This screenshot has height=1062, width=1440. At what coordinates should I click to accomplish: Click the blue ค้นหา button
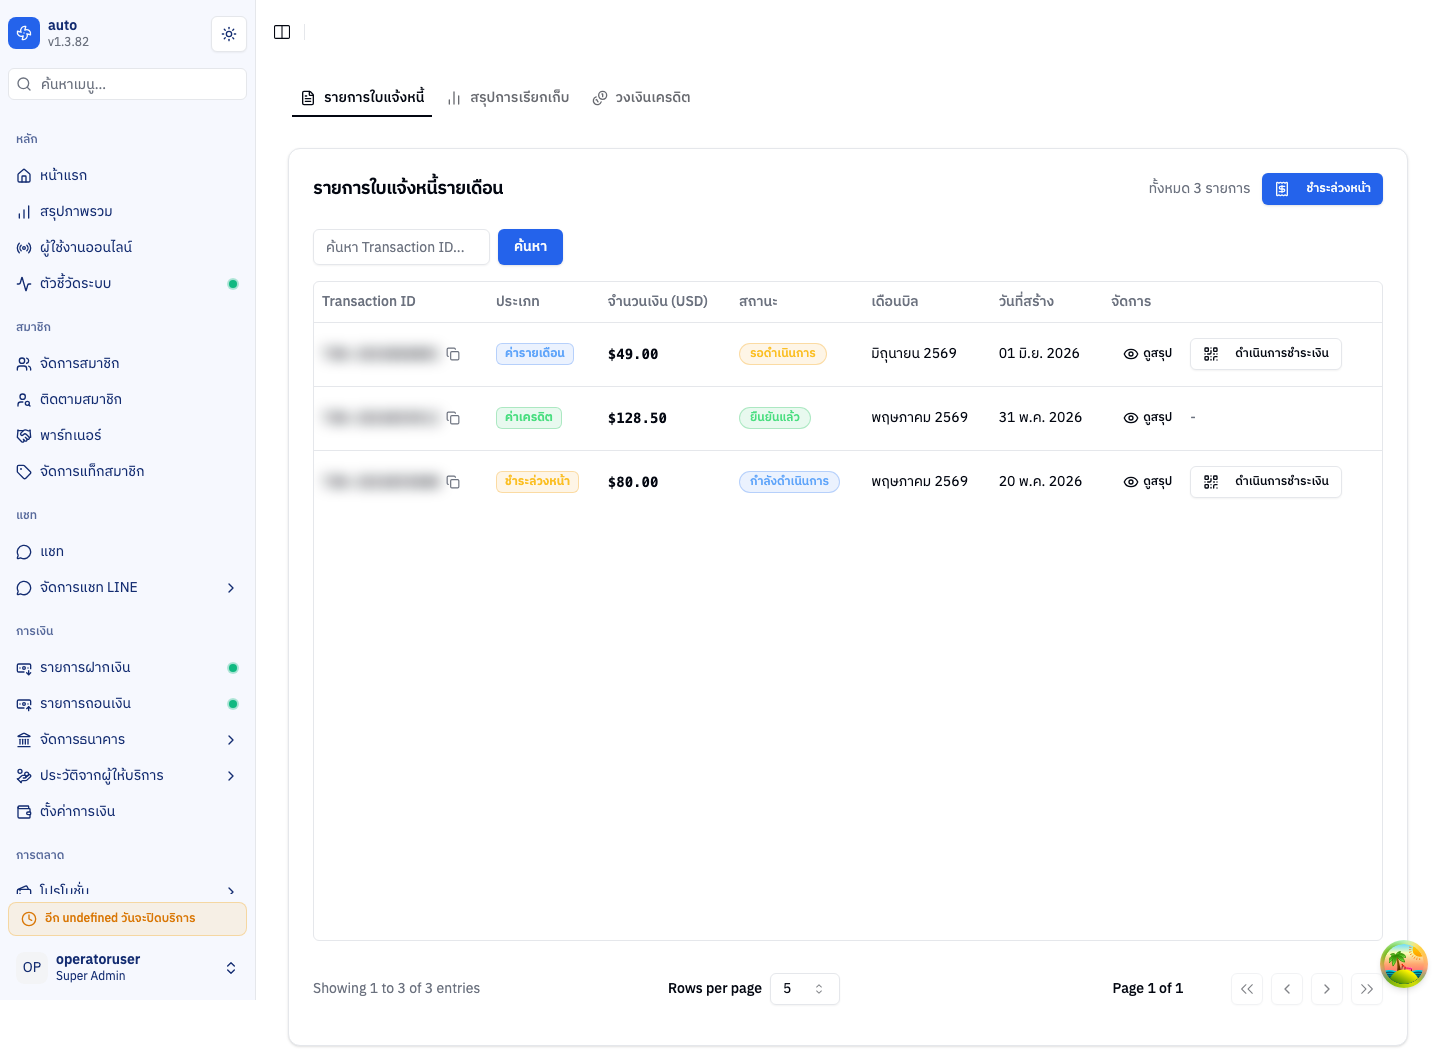click(530, 247)
